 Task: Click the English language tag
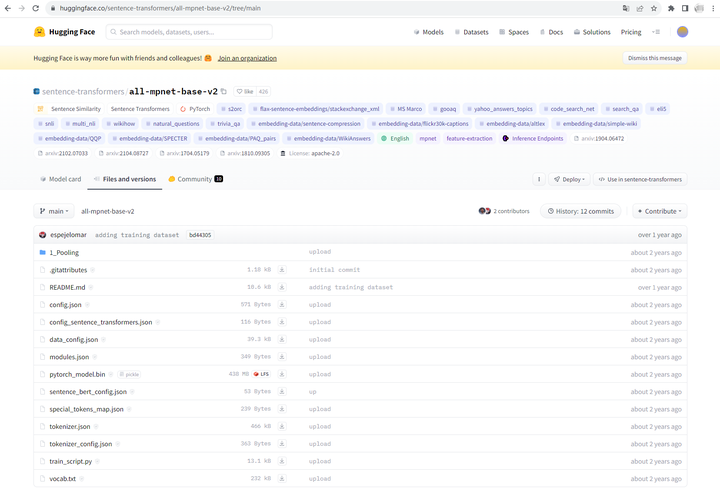[395, 138]
